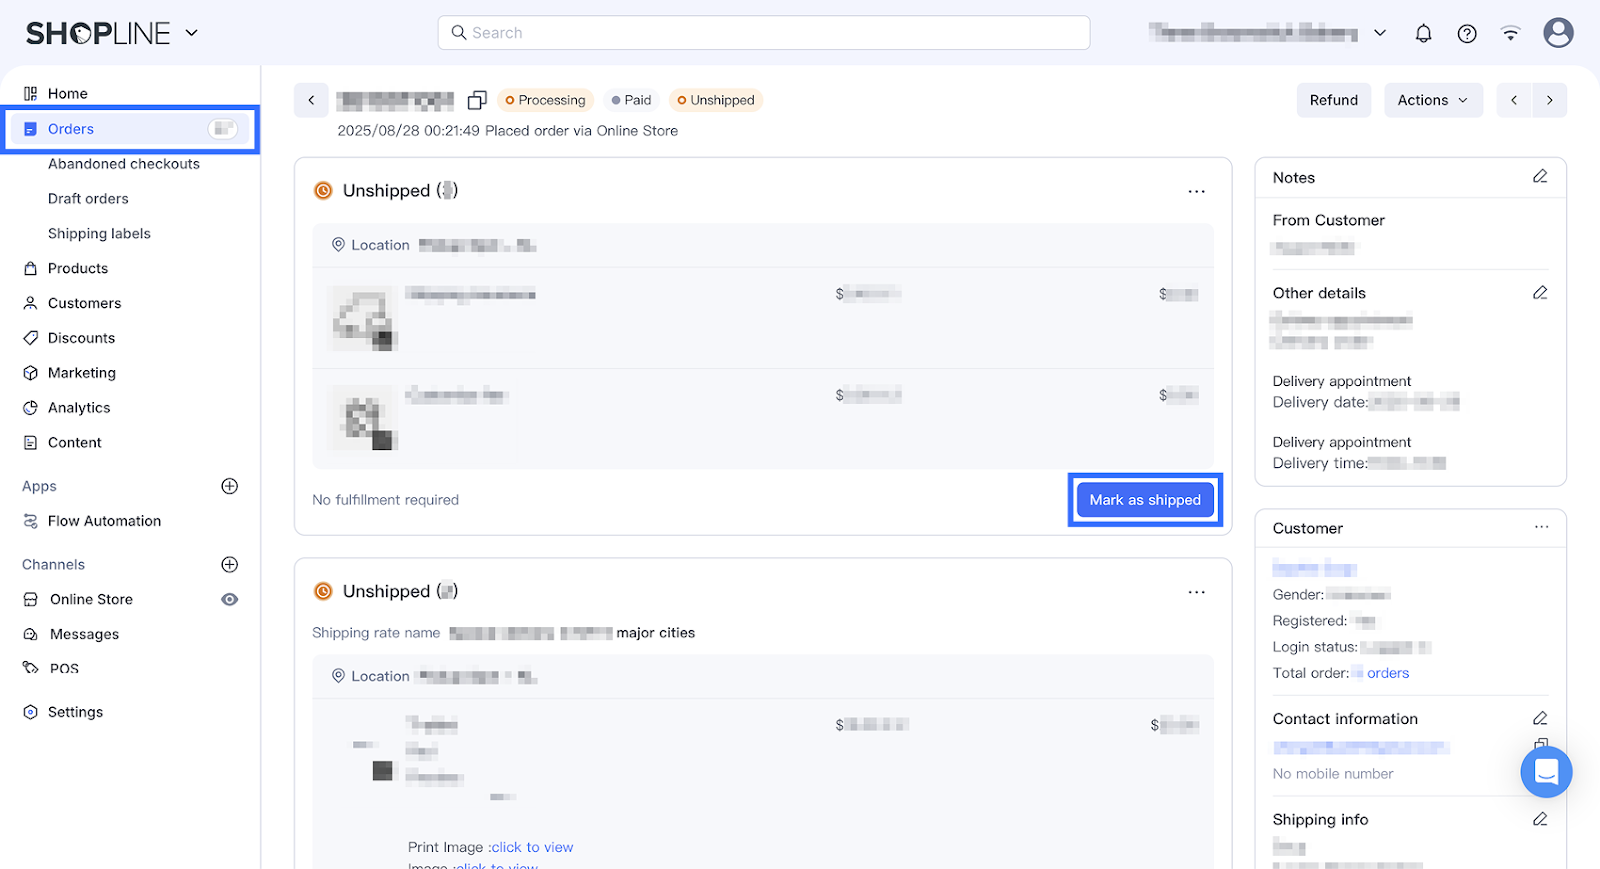Open the live chat bubble

pyautogui.click(x=1546, y=772)
